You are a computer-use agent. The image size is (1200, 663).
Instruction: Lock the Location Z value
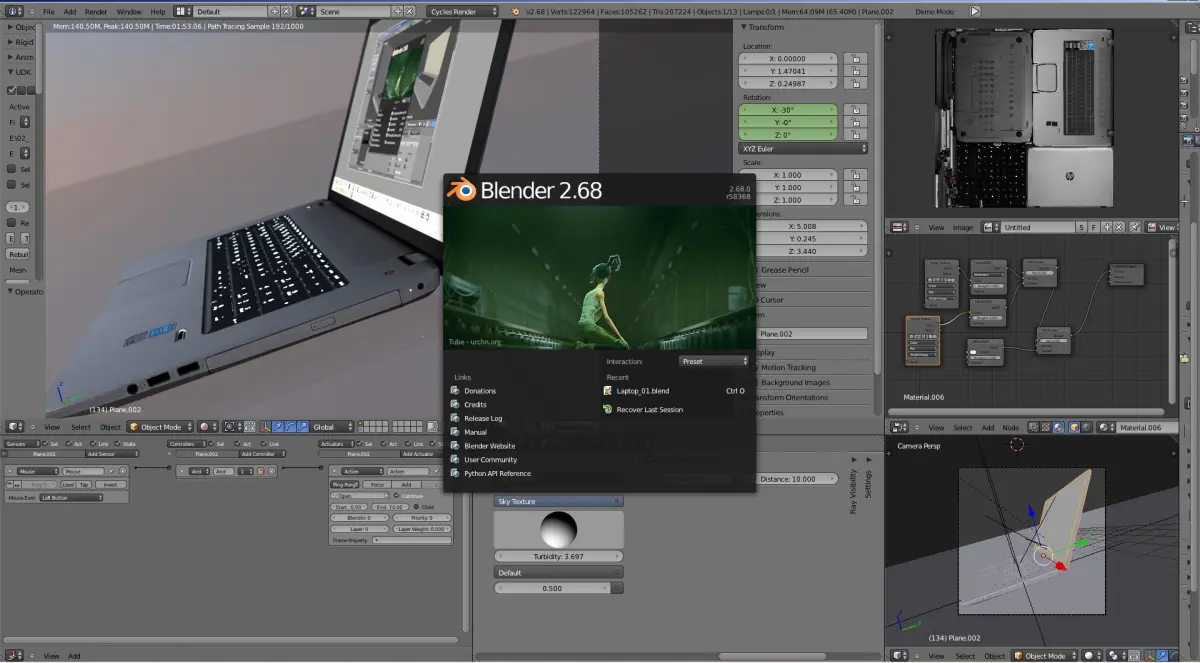point(855,84)
